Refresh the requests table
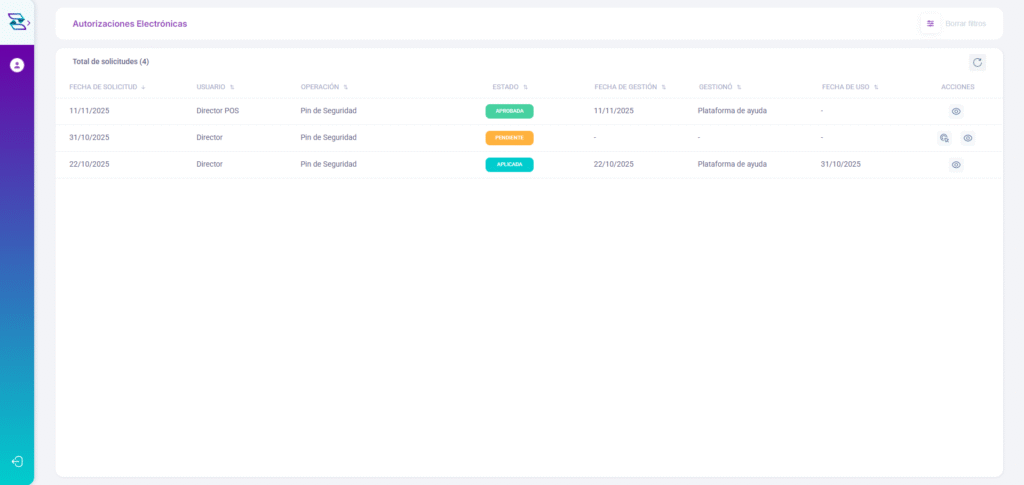 pos(977,62)
